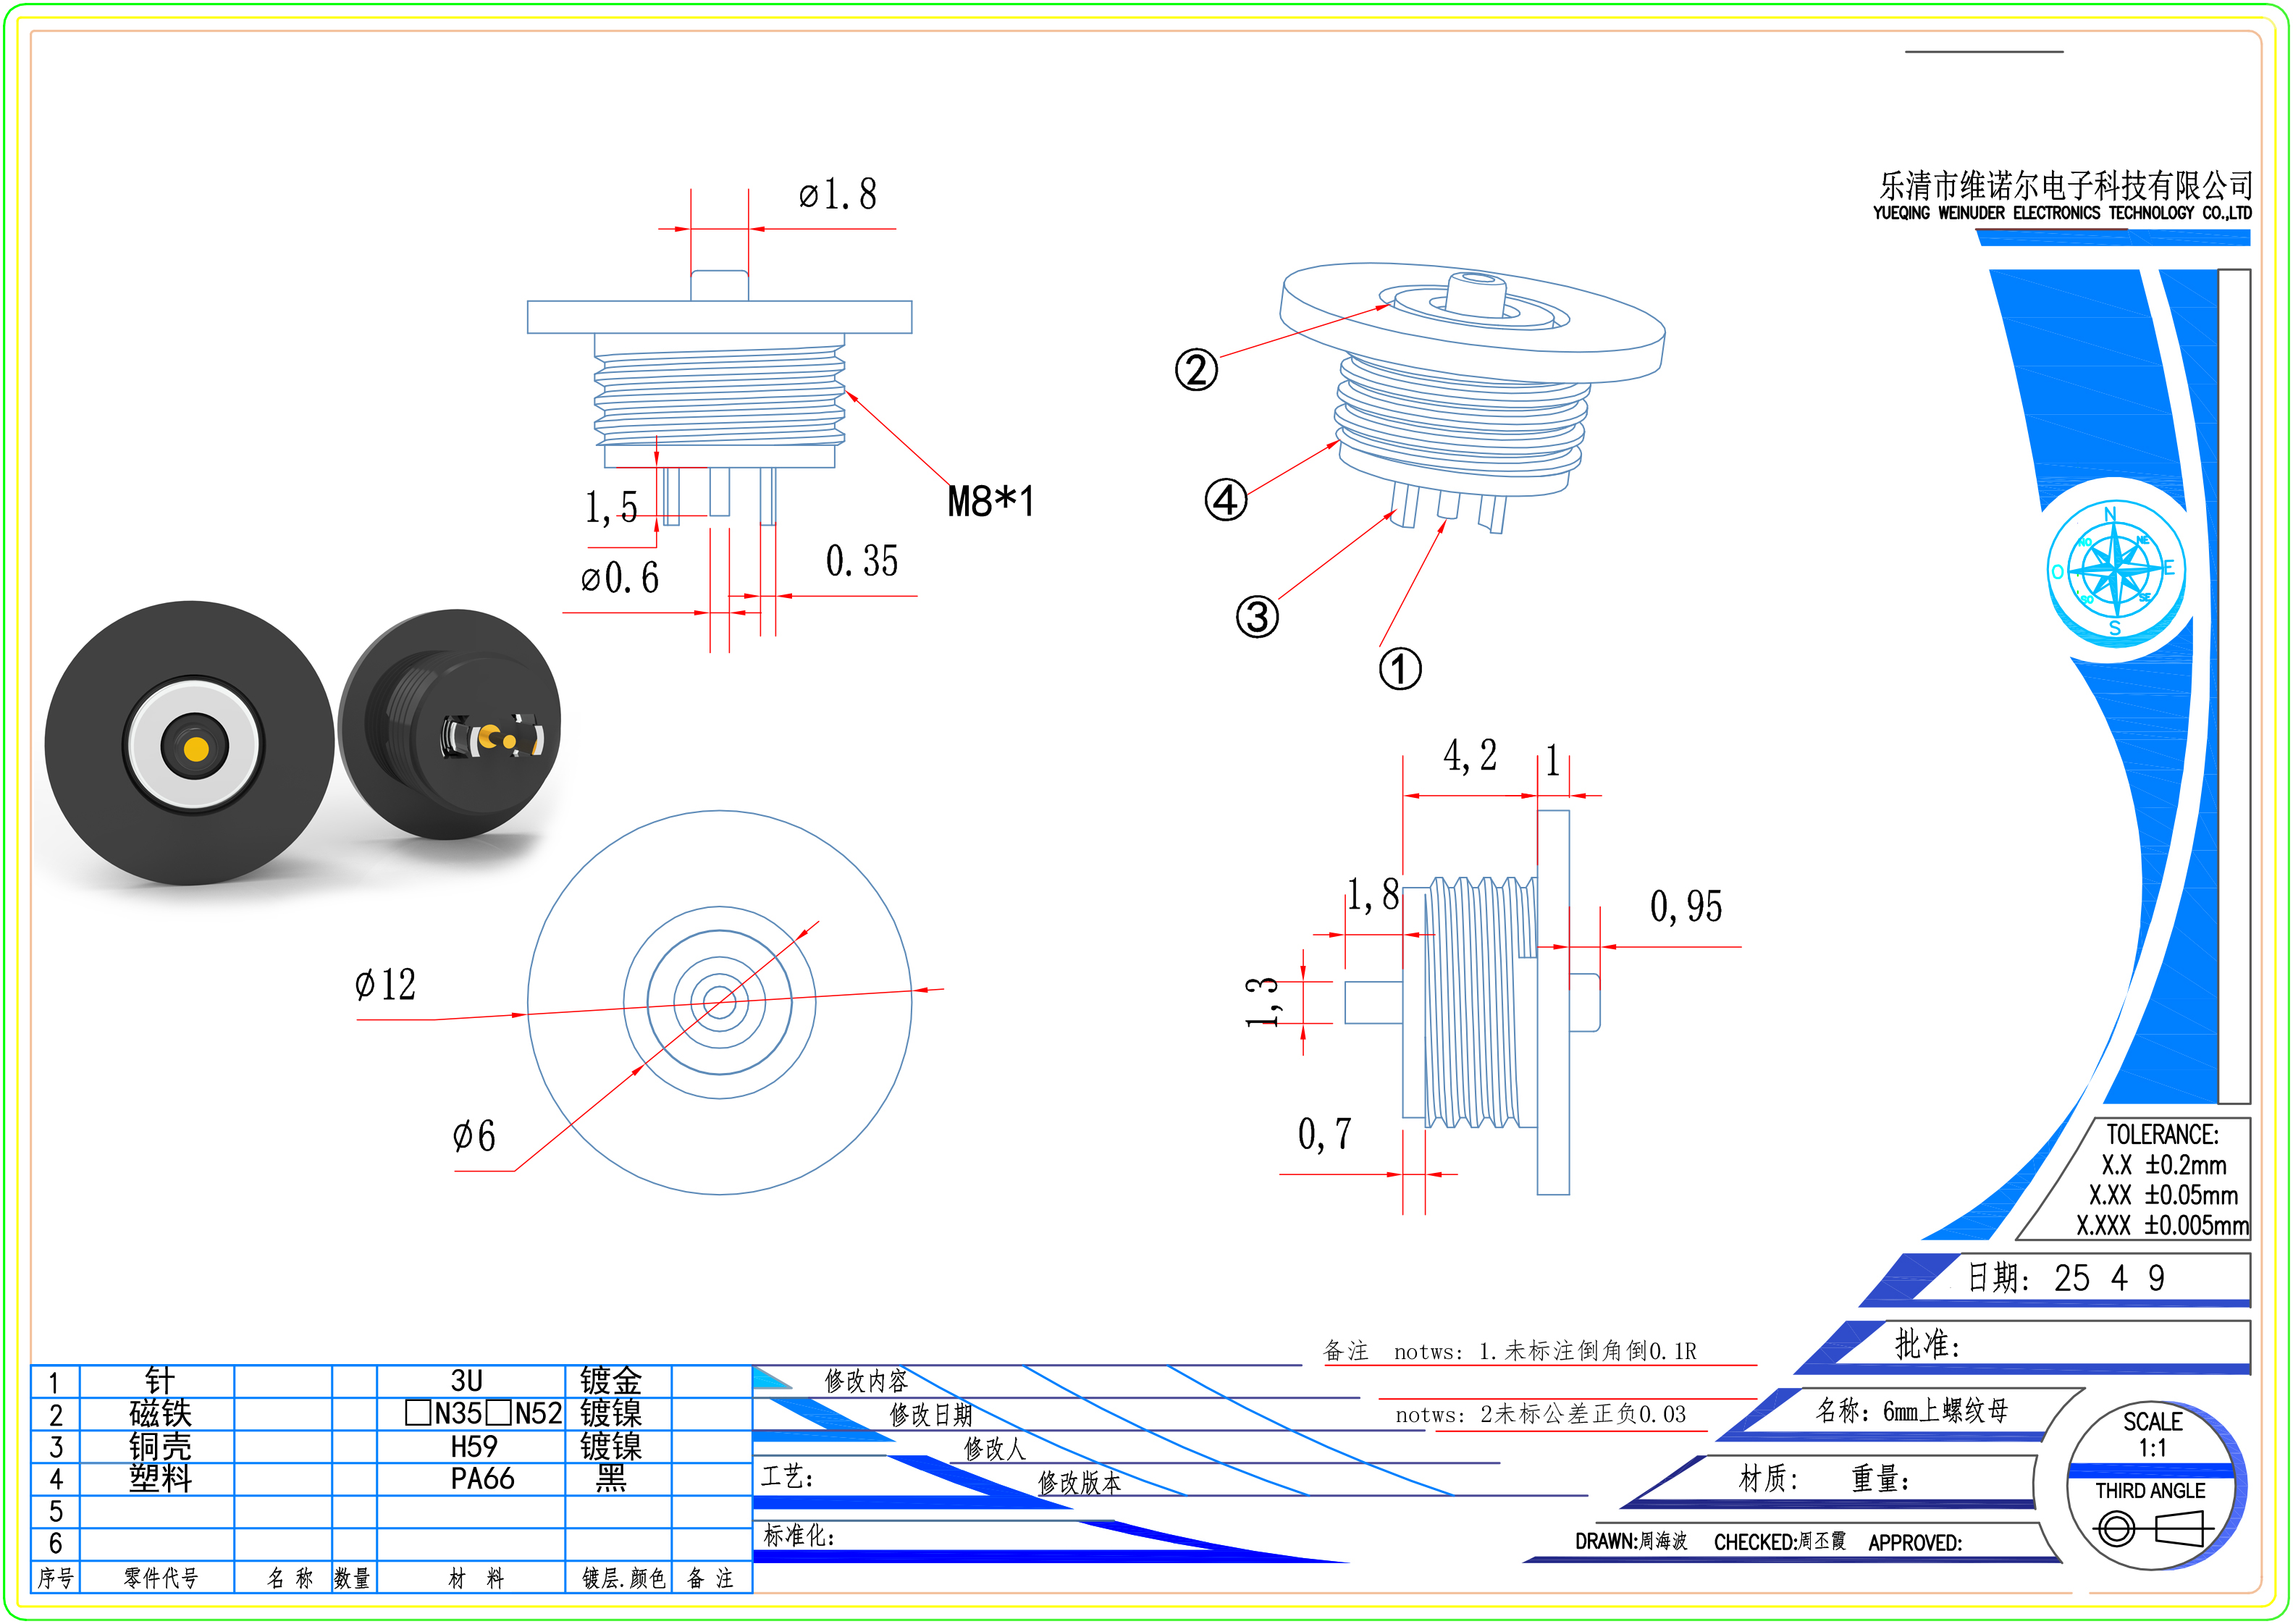Screen dimensions: 2293x1624
Task: Select the M8*1 thread callout
Action: [991, 501]
